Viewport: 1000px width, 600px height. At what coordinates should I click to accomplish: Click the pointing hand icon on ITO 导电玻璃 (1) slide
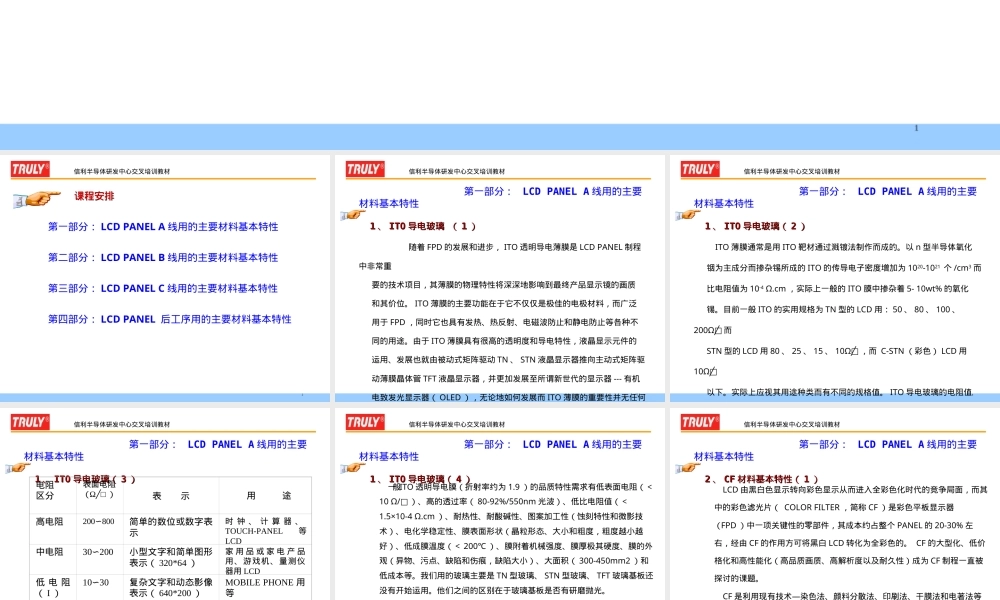pyautogui.click(x=353, y=215)
